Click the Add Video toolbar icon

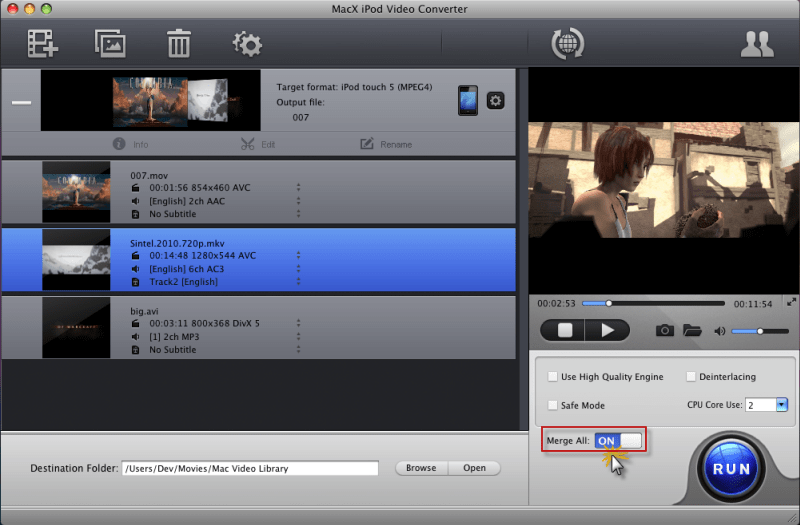43,43
